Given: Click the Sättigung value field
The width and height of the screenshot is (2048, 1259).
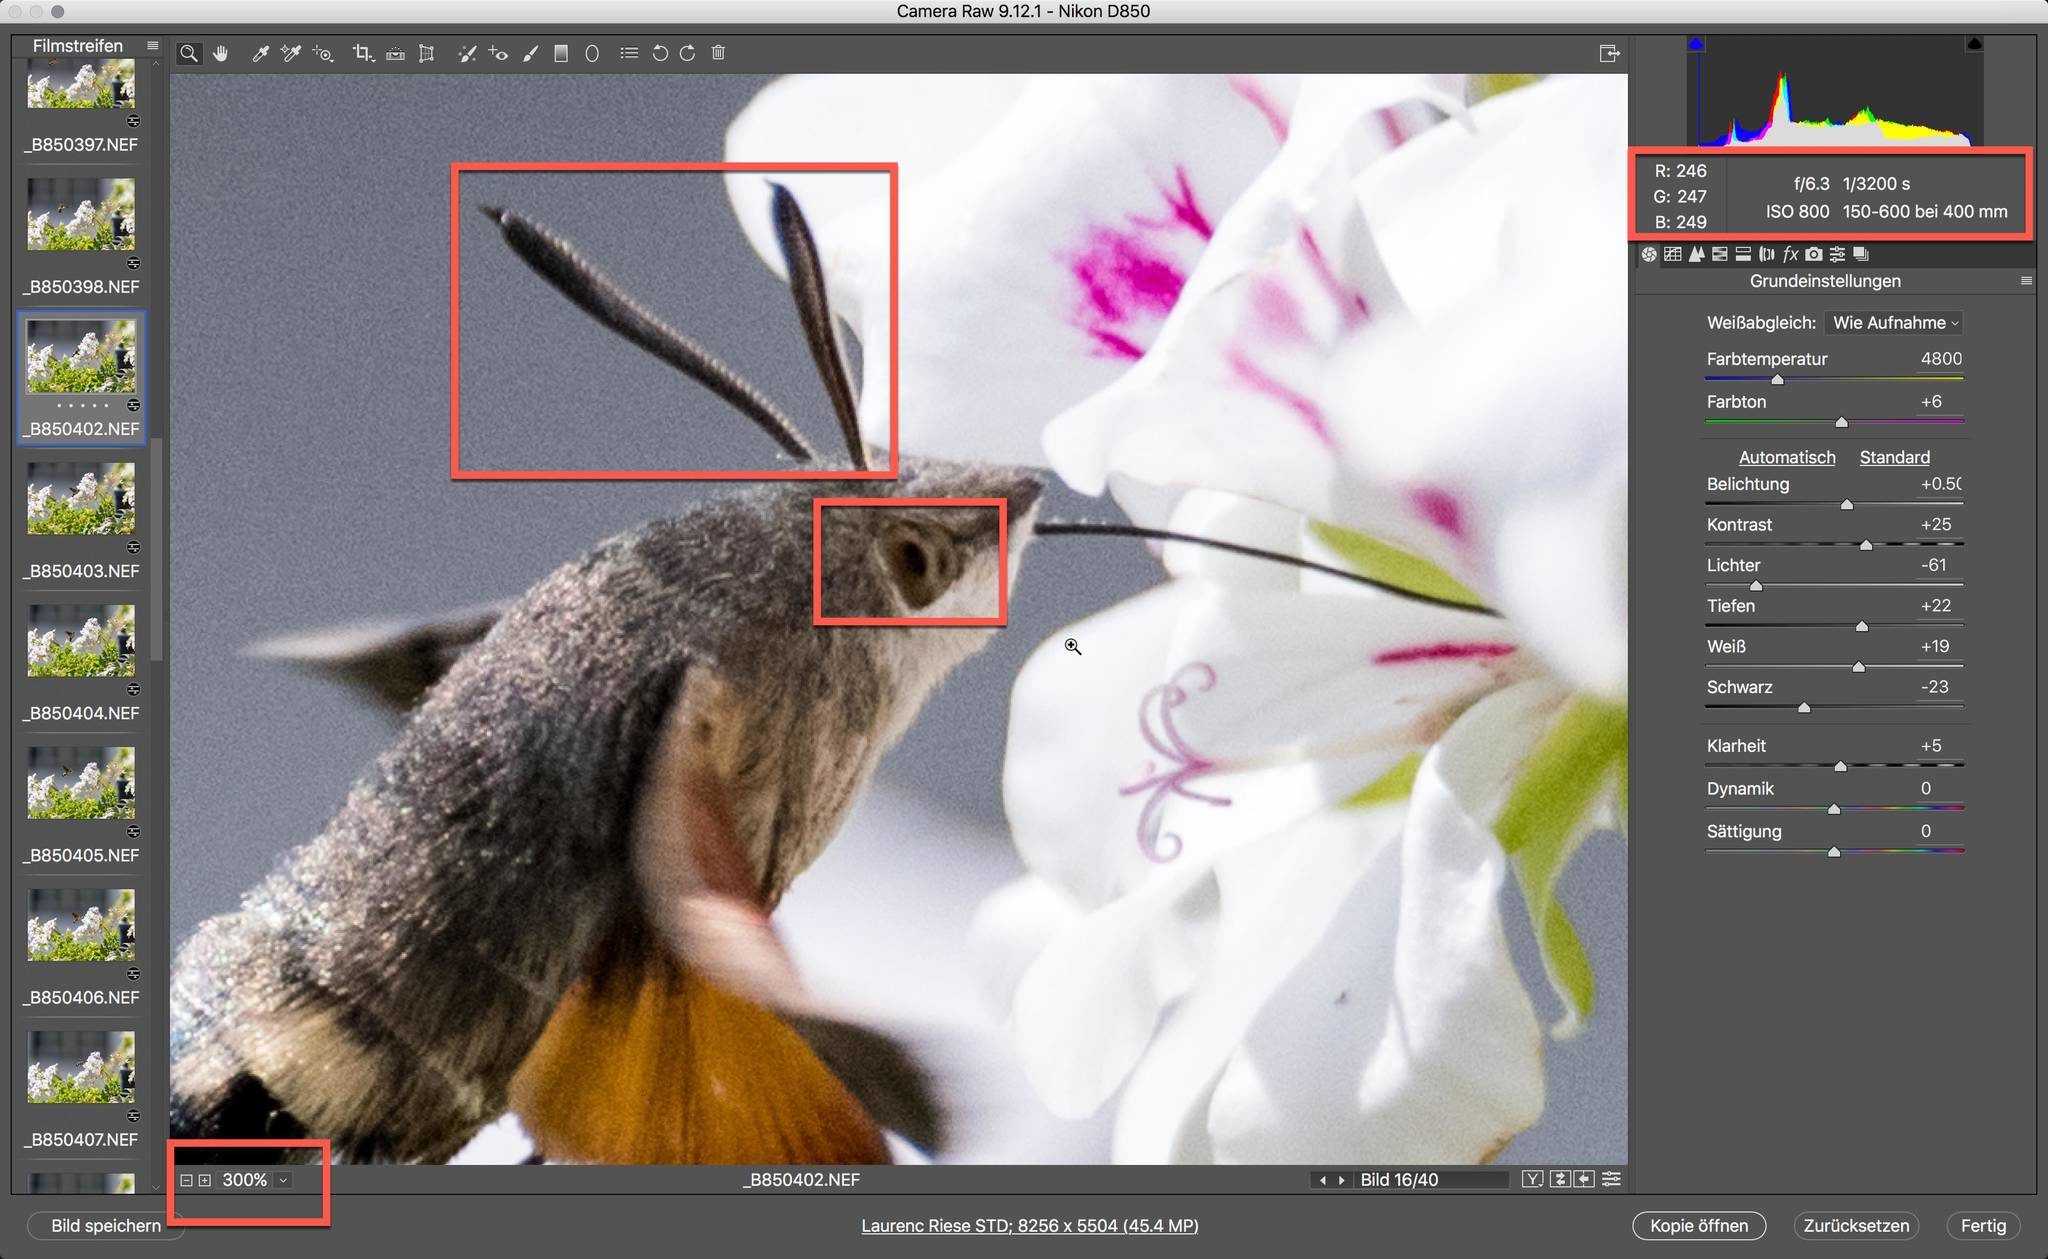Looking at the screenshot, I should pos(1936,831).
